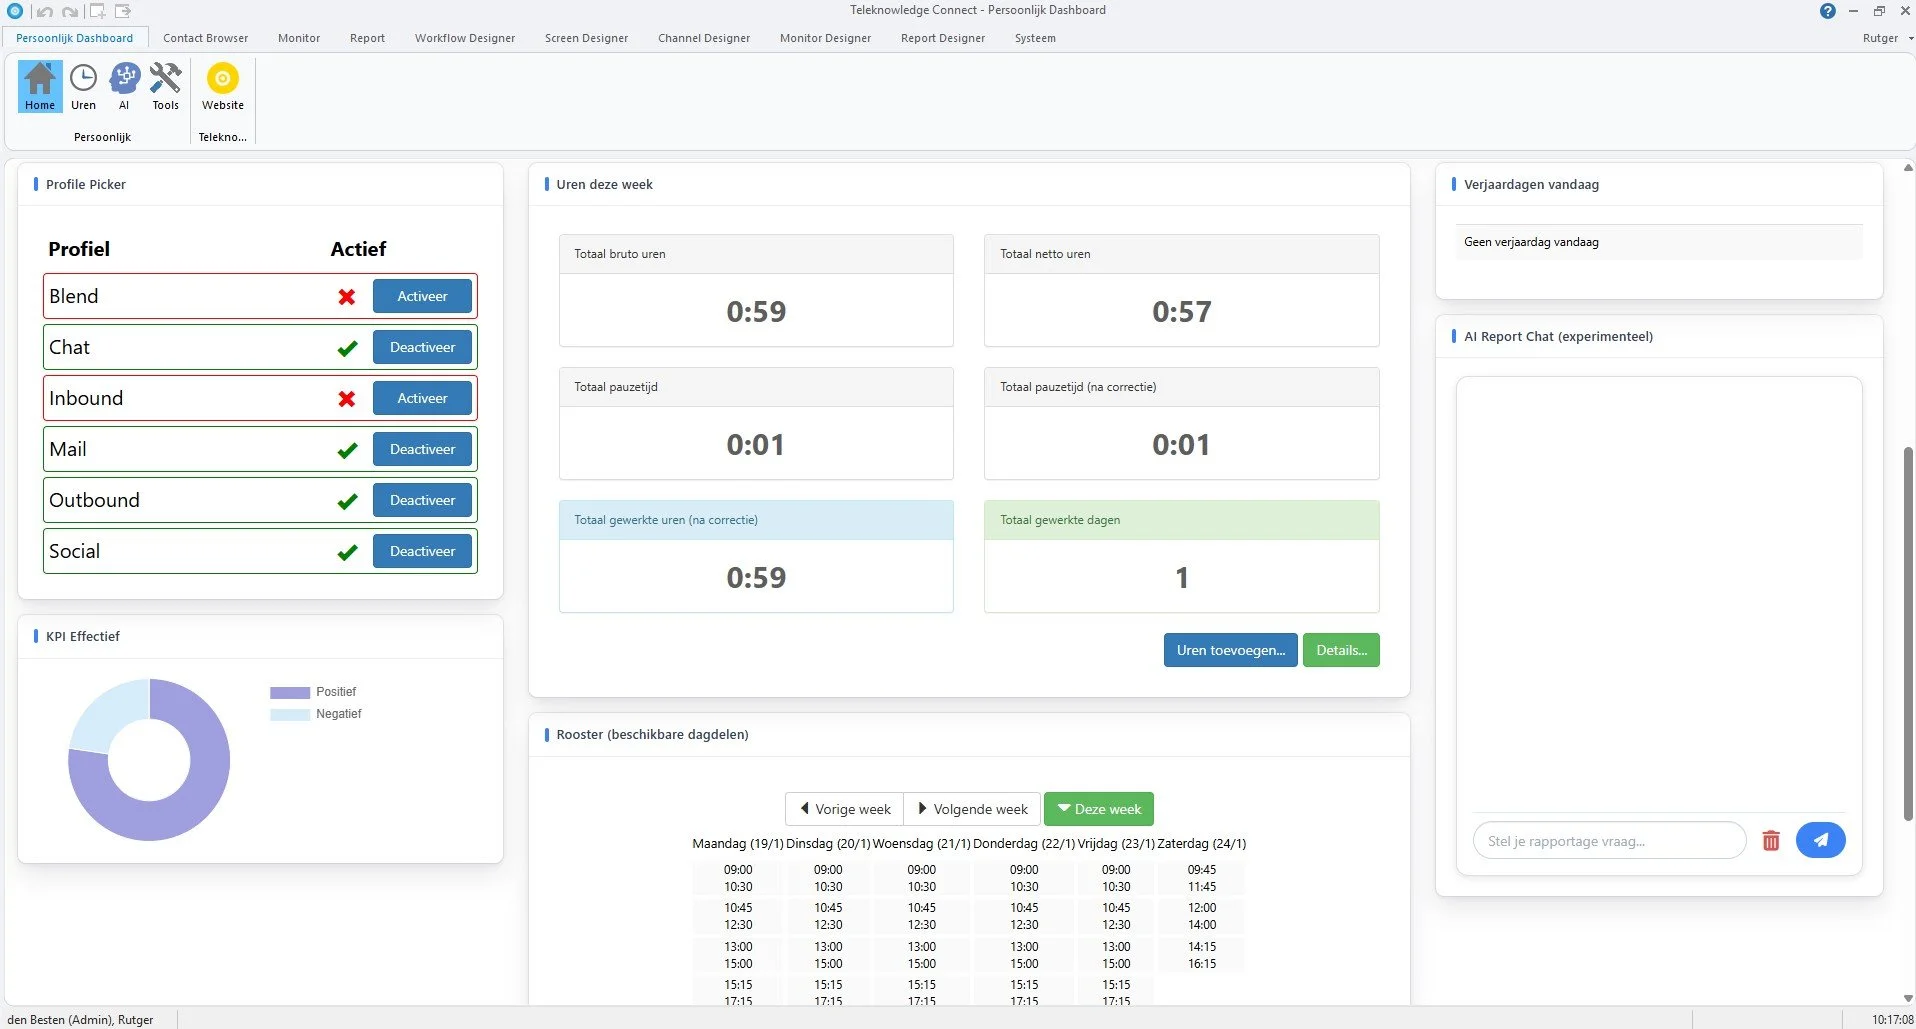Switch to the Contact Browser tab
Viewport: 1916px width, 1029px height.
[x=205, y=37]
